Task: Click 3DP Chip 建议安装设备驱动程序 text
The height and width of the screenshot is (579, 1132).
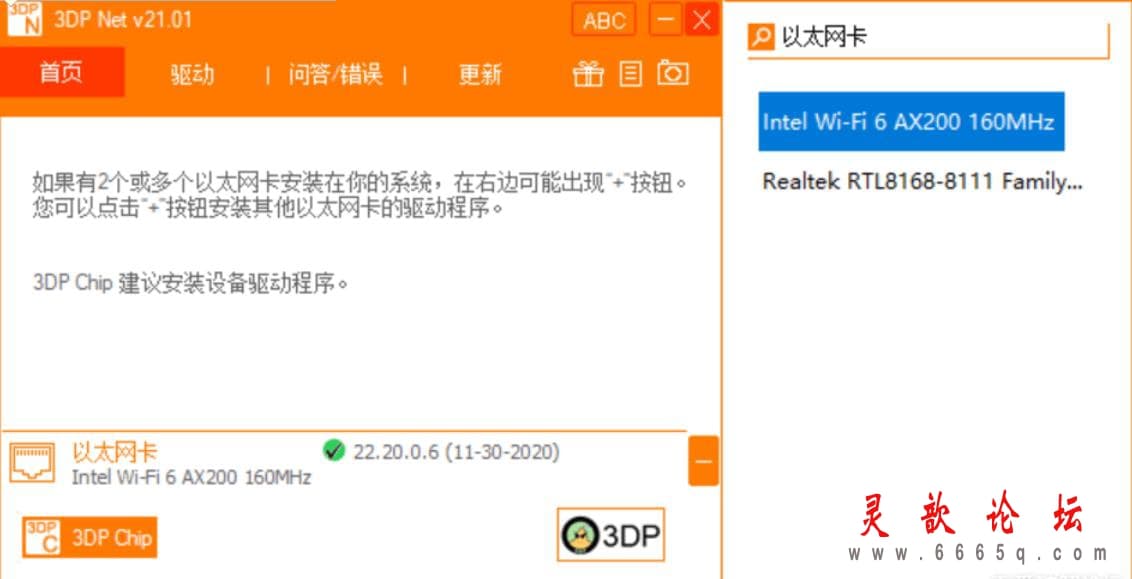Action: coord(191,282)
